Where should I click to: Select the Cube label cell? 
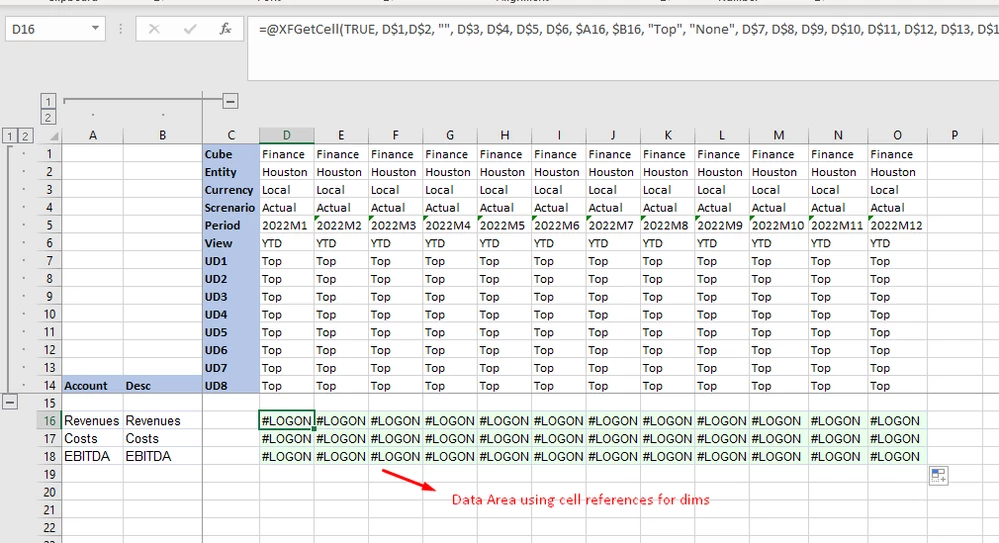pyautogui.click(x=231, y=154)
